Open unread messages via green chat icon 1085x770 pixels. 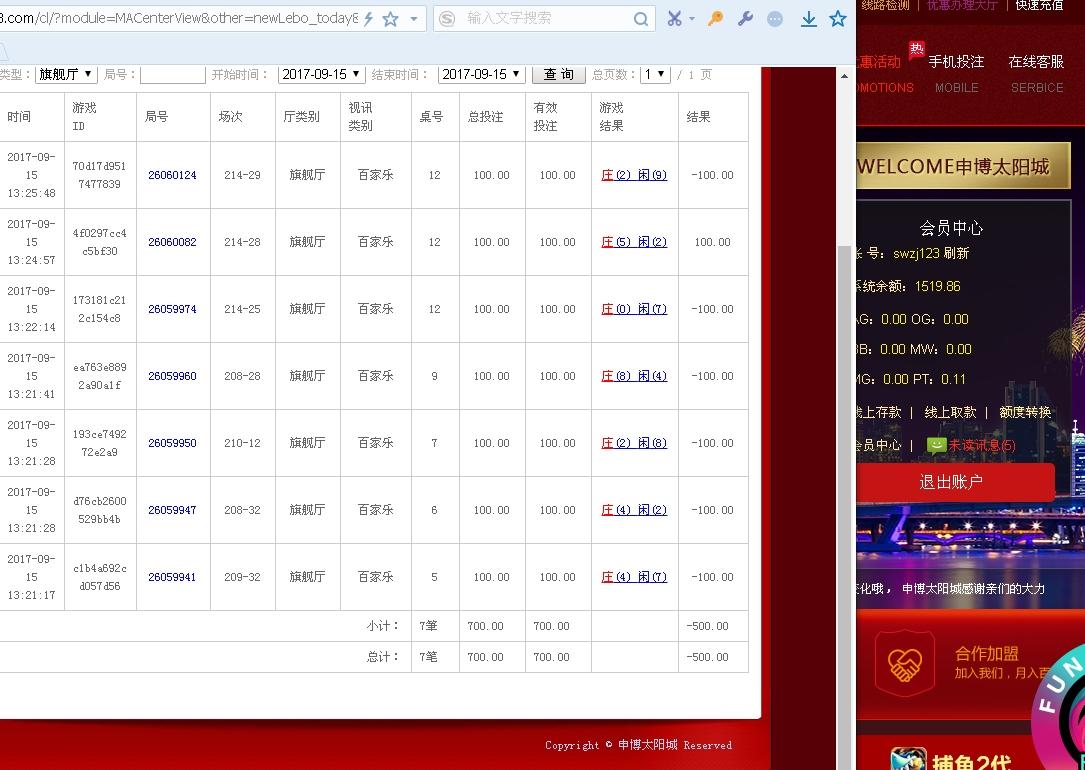[936, 445]
